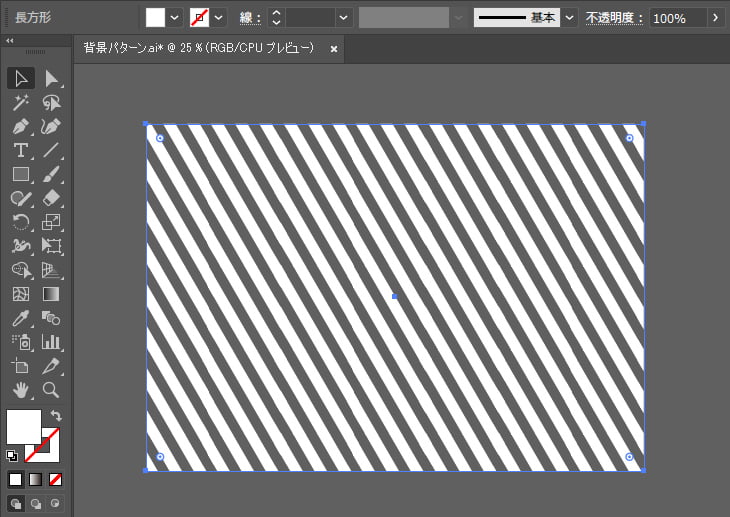Open fill color dropdown in control bar
The height and width of the screenshot is (517, 730).
[175, 18]
